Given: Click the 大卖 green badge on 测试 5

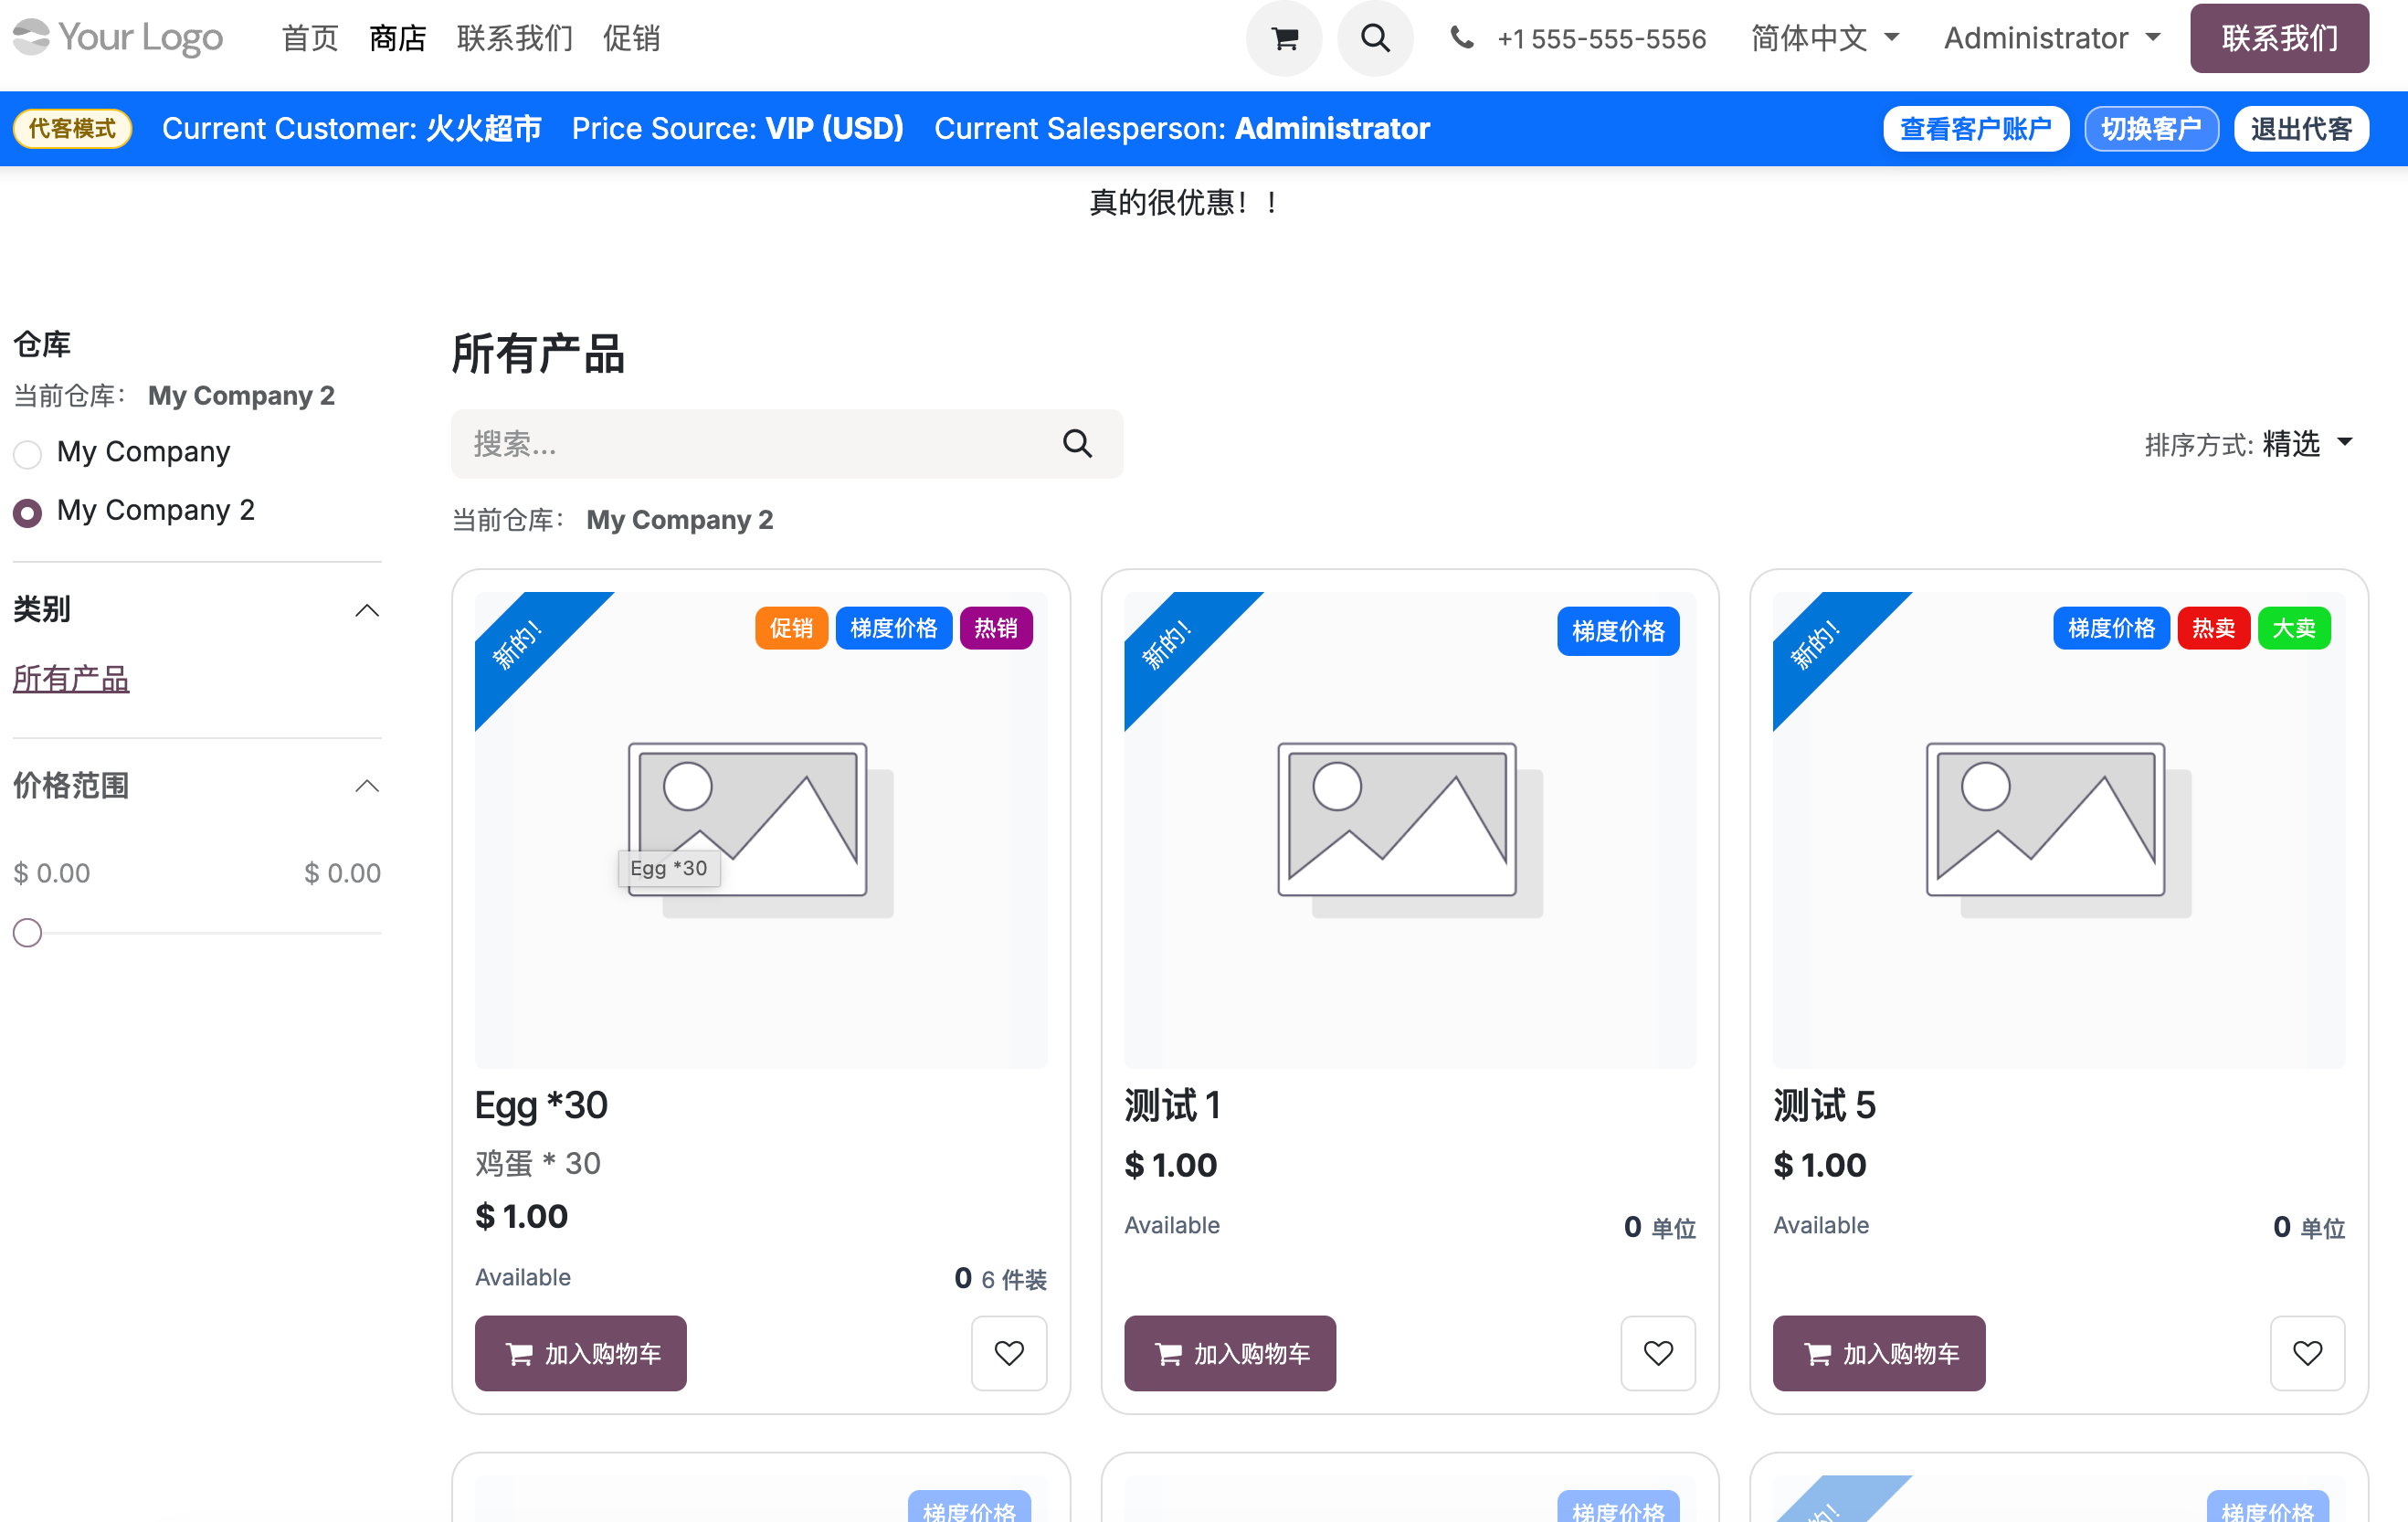Looking at the screenshot, I should (2294, 628).
